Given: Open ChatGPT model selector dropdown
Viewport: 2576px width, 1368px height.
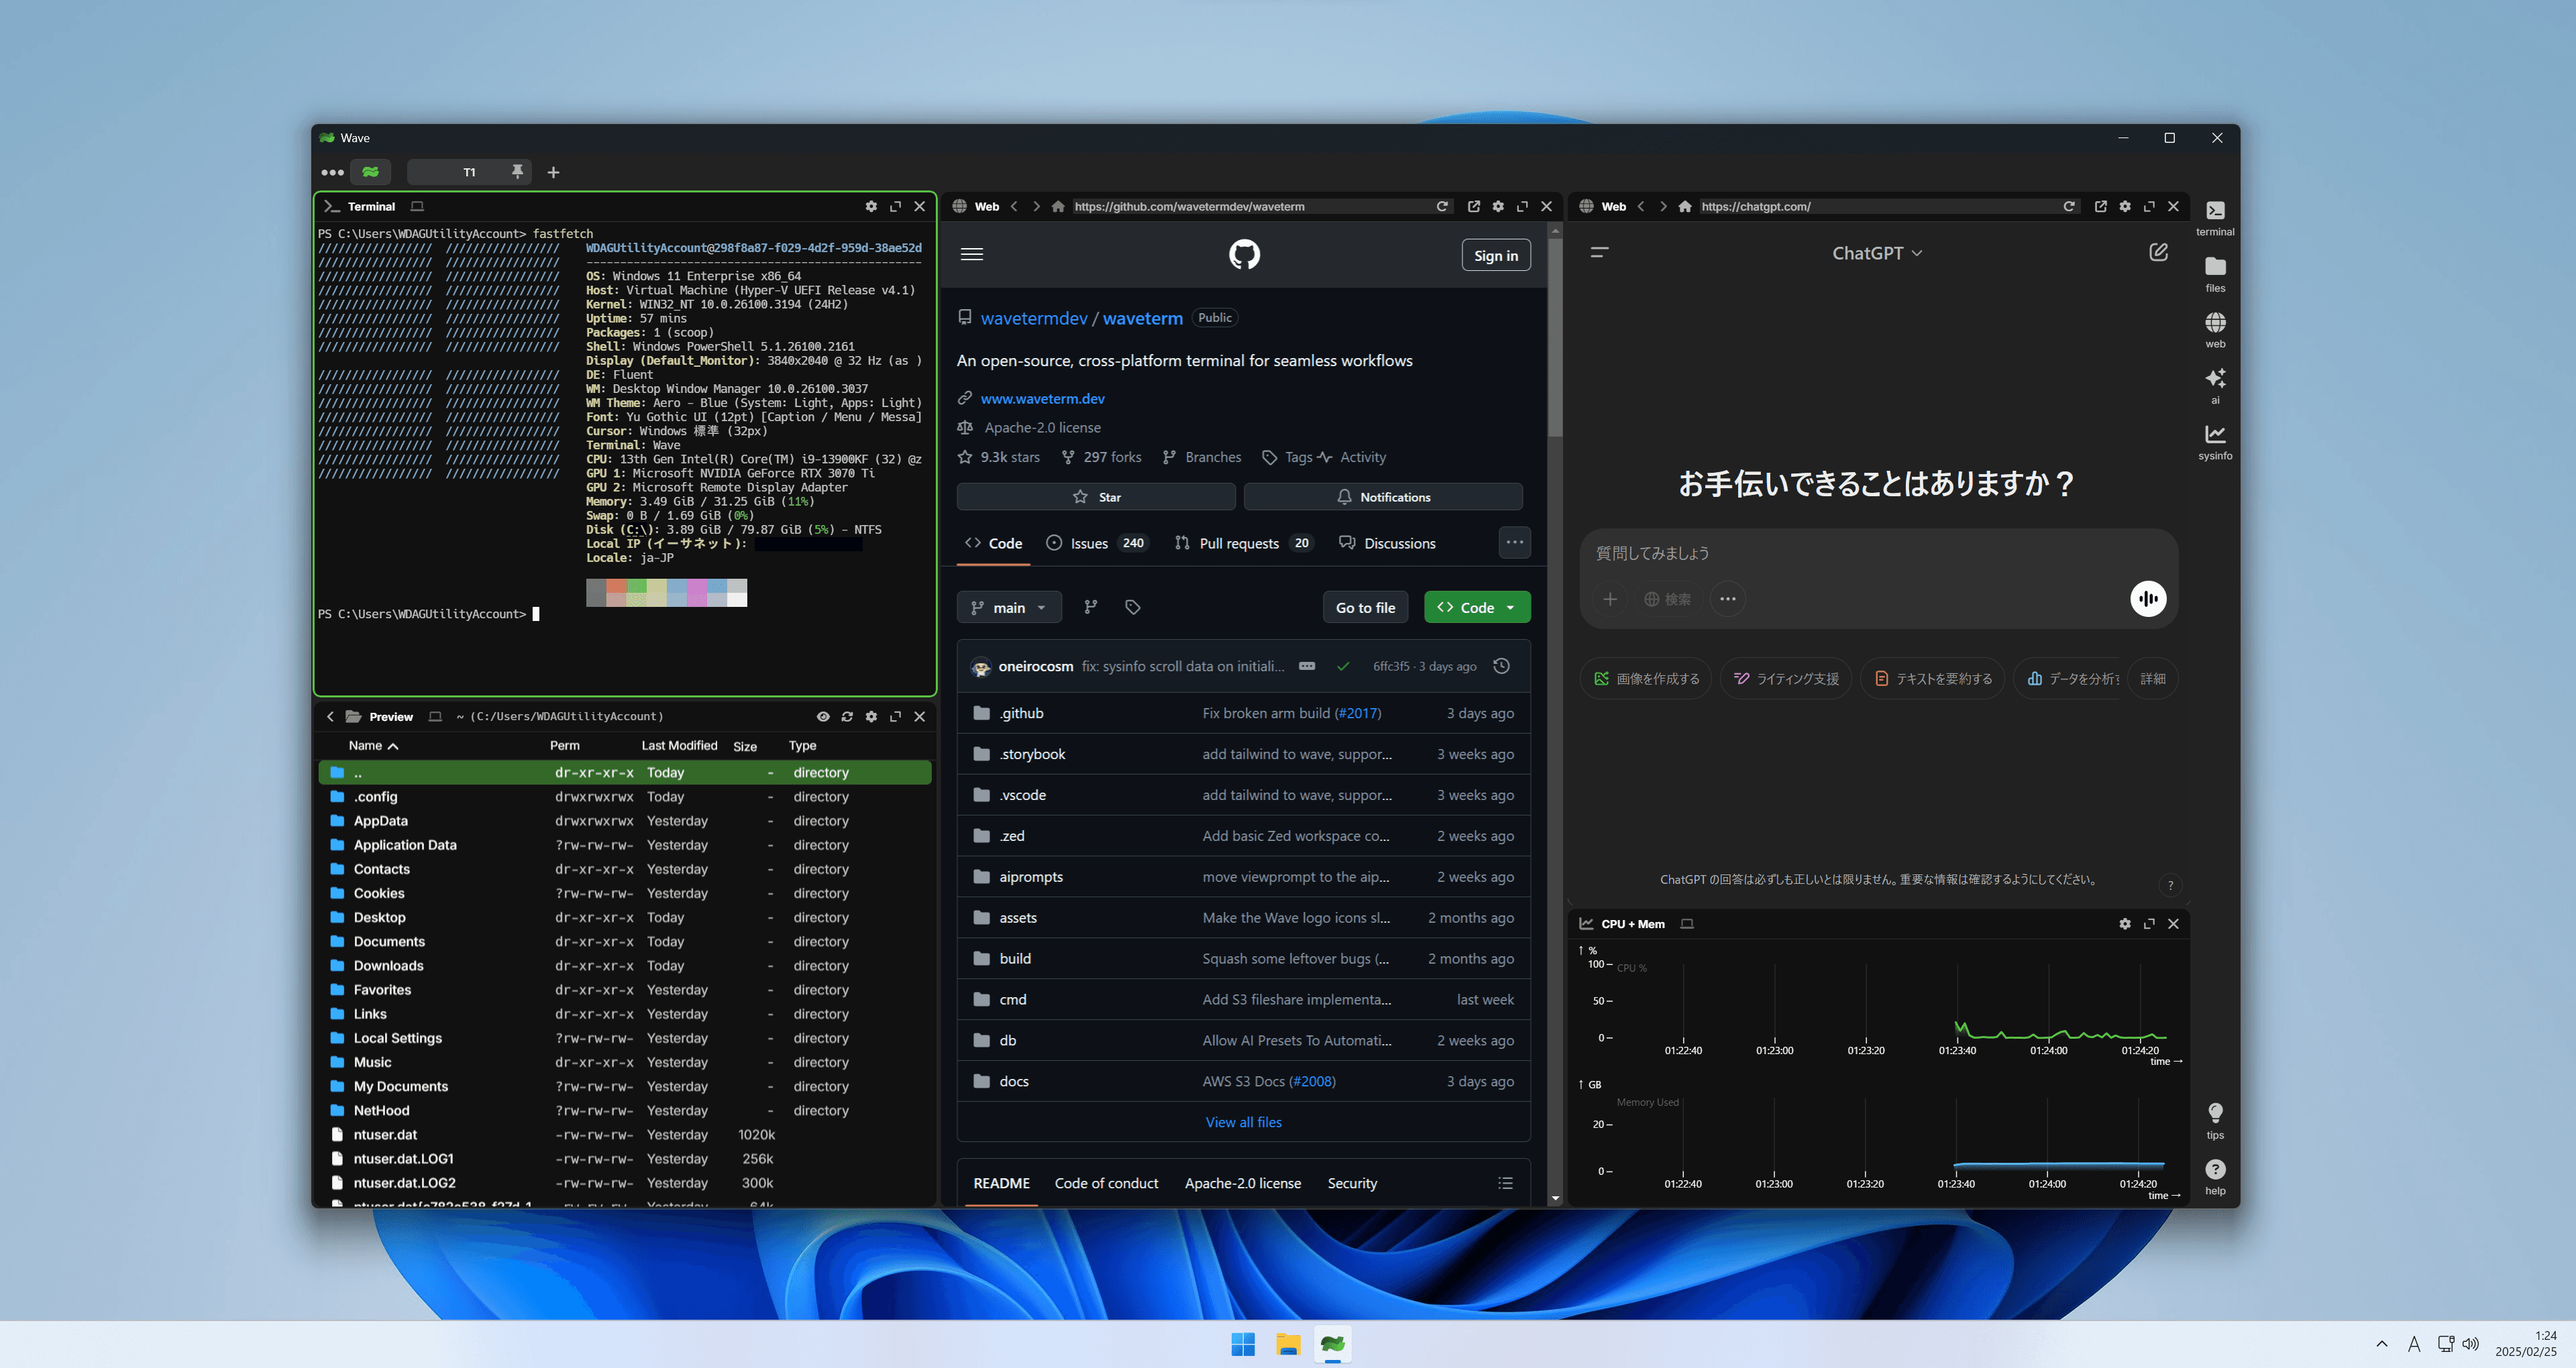Looking at the screenshot, I should coord(1876,253).
